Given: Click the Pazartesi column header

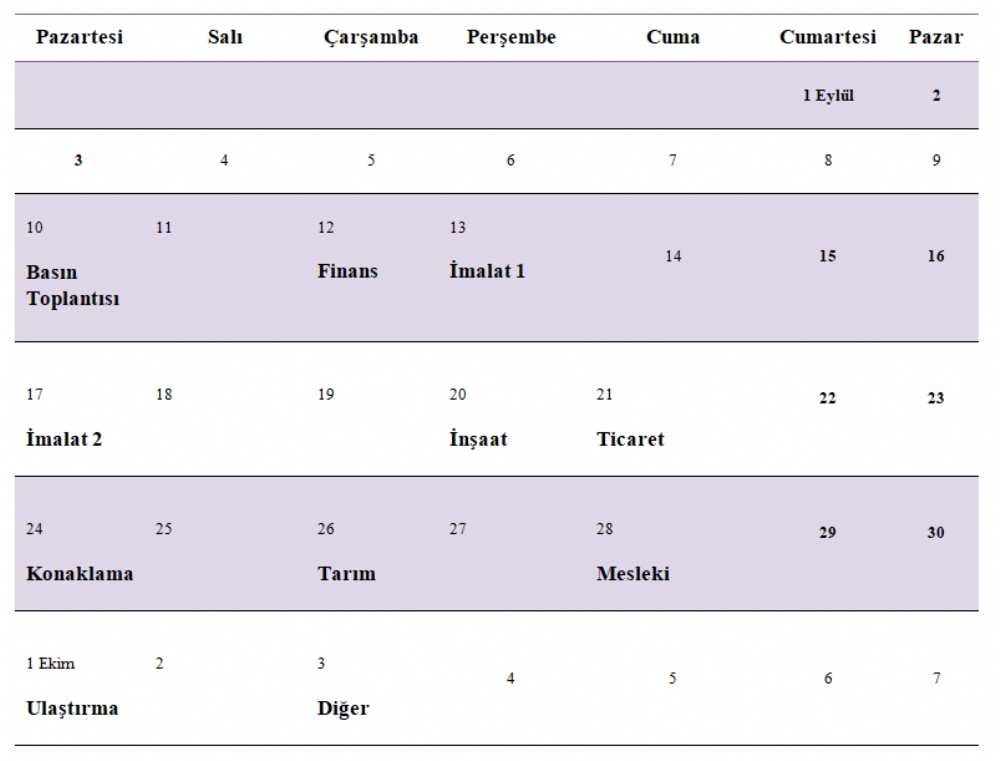Looking at the screenshot, I should tap(79, 38).
